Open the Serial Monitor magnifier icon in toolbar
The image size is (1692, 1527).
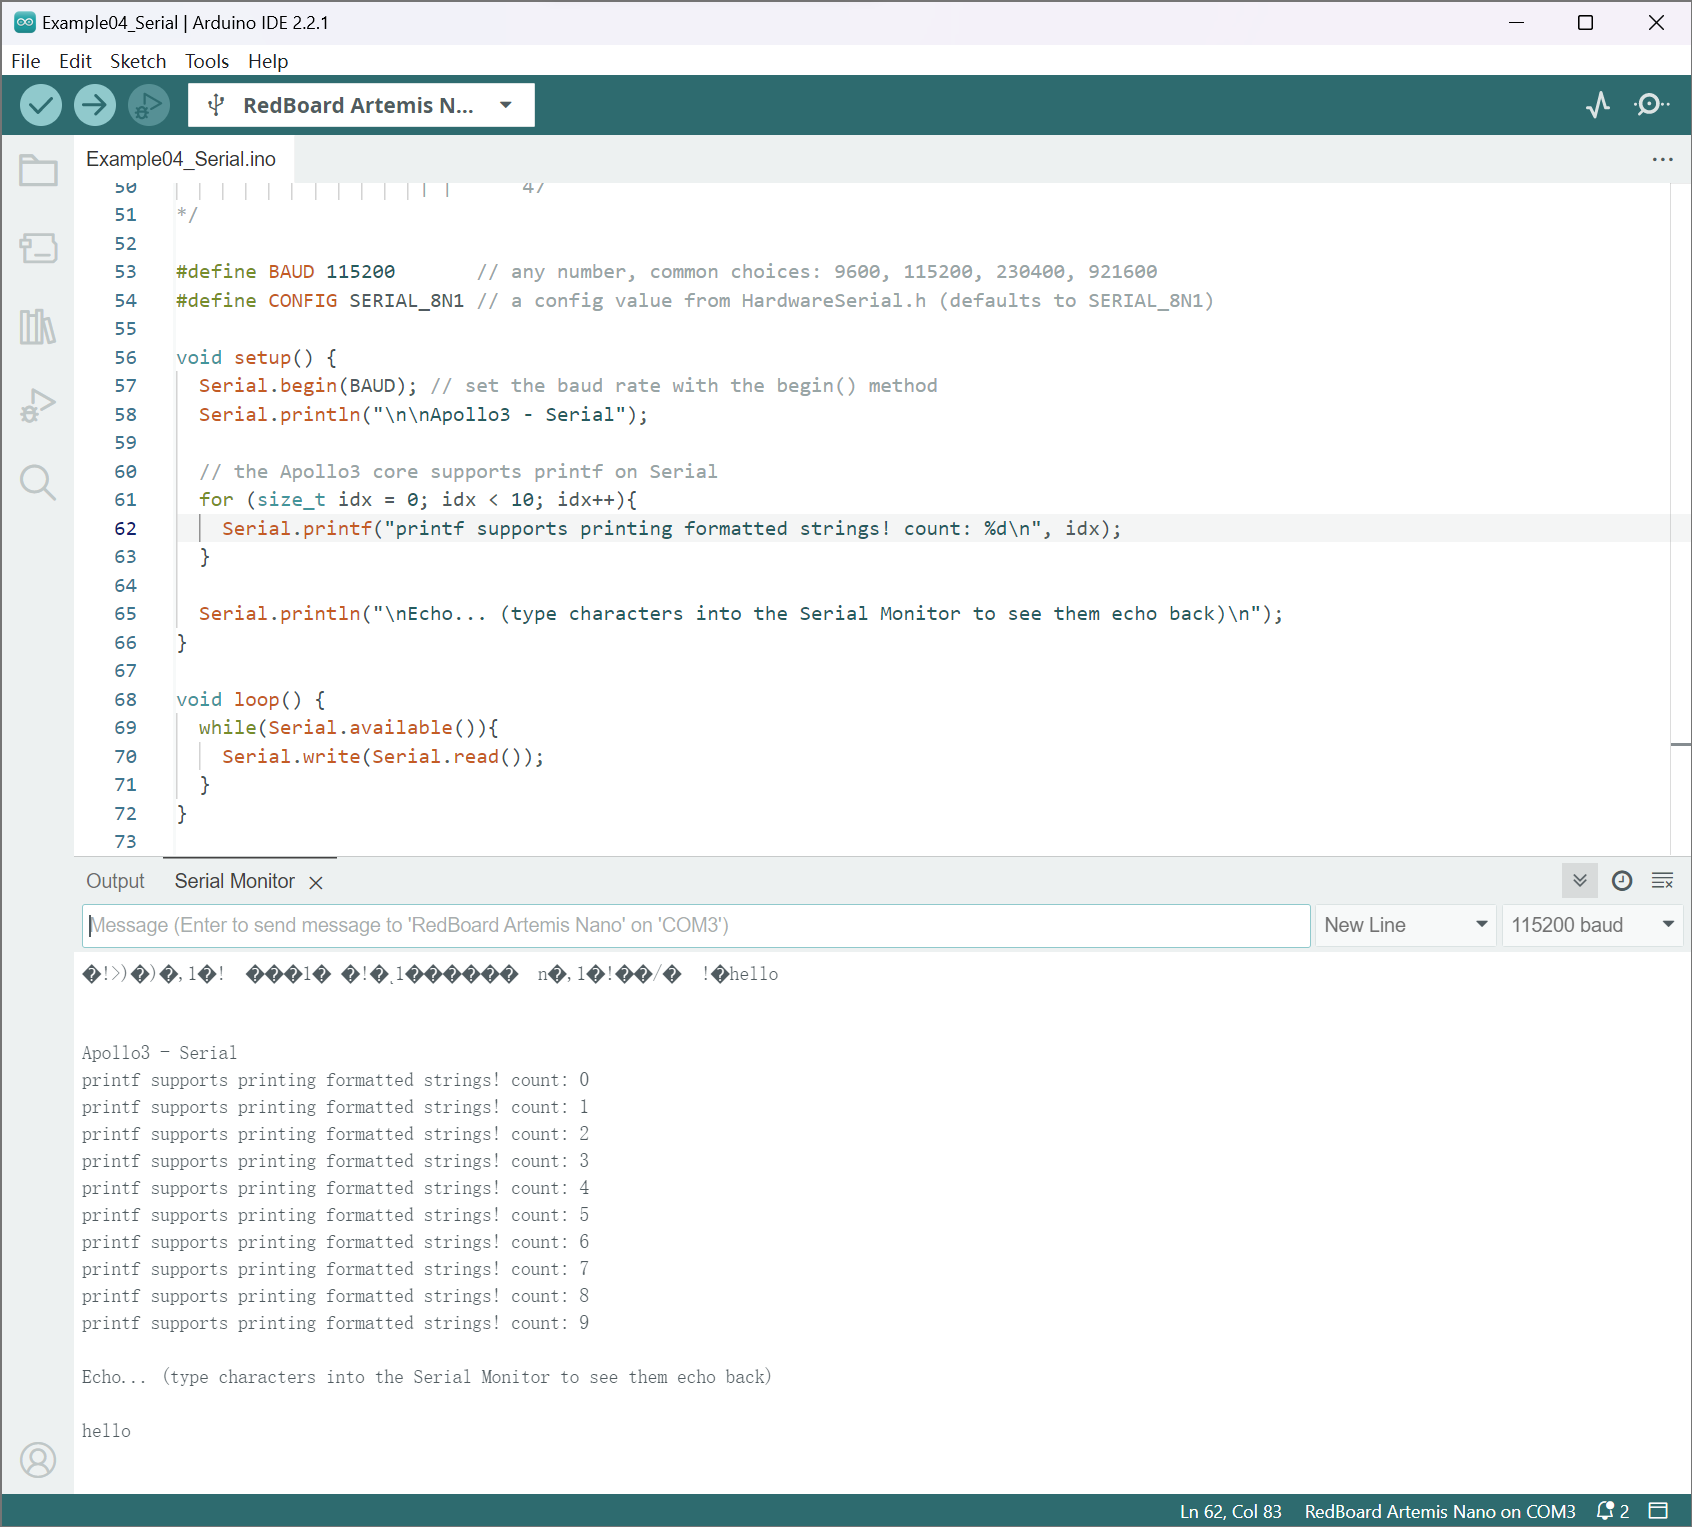1651,105
